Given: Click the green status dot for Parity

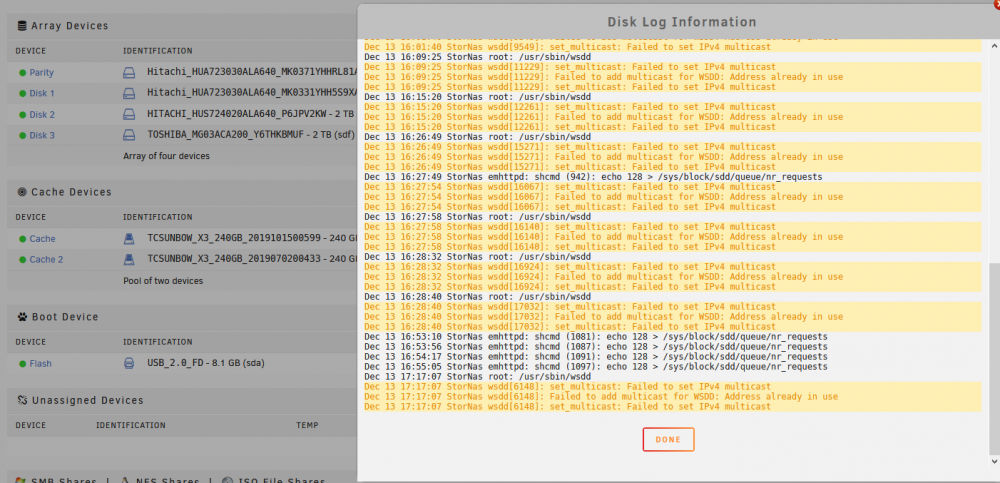Looking at the screenshot, I should click(23, 73).
